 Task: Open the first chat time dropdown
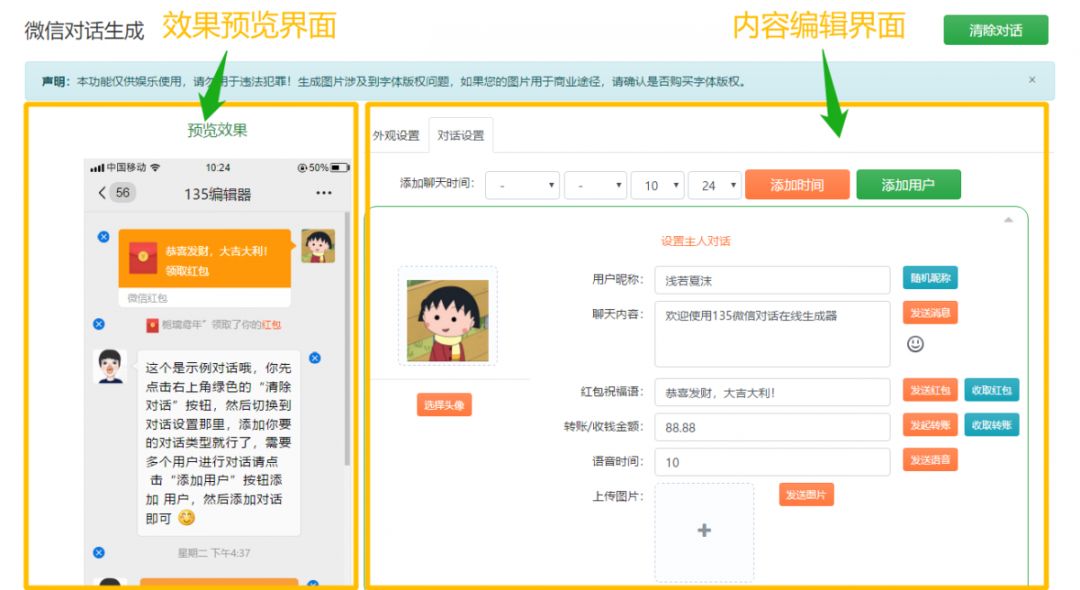point(522,185)
